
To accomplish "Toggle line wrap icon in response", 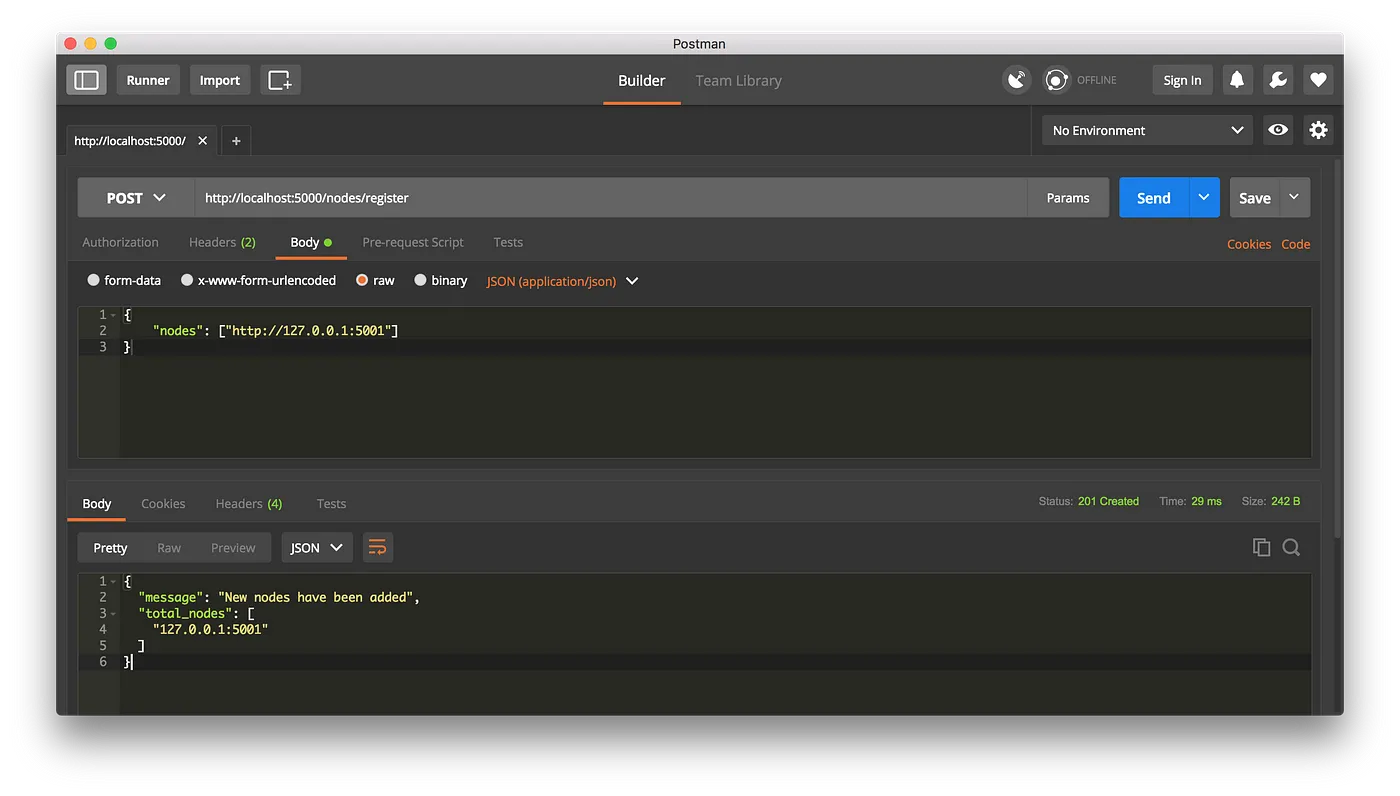I will click(377, 547).
